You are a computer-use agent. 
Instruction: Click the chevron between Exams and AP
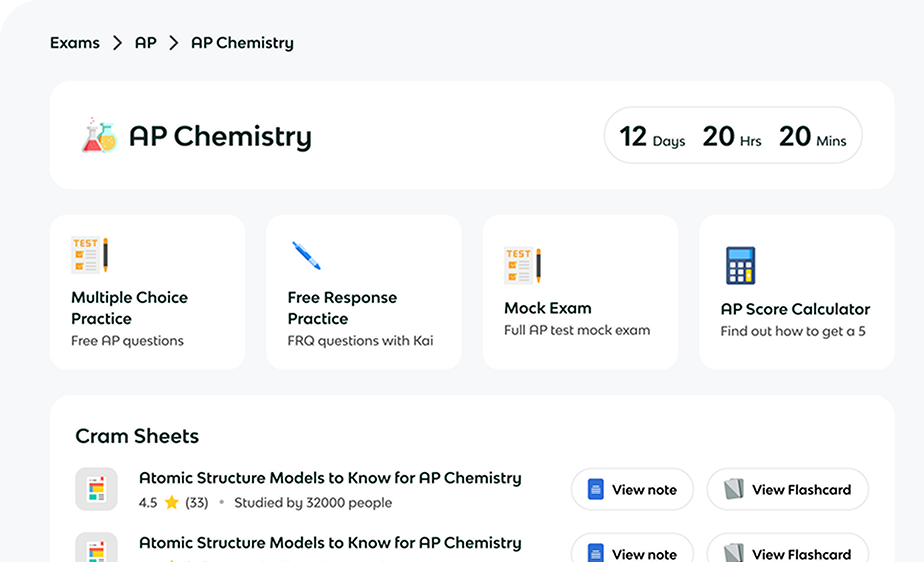coord(117,43)
